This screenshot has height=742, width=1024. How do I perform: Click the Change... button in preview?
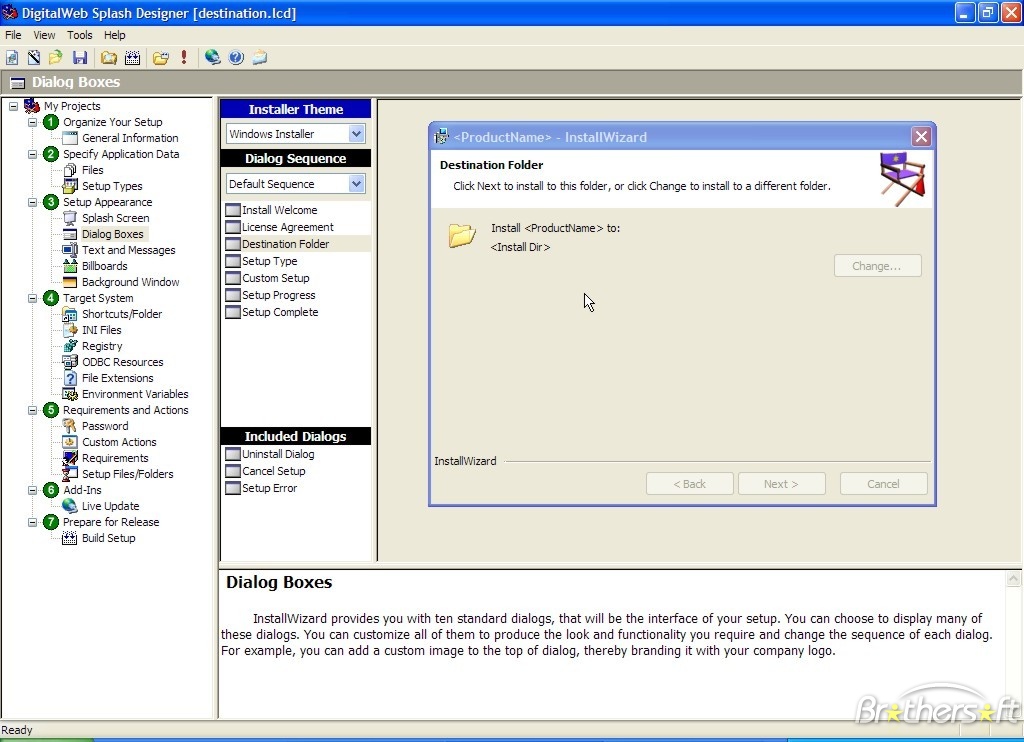[x=877, y=266]
